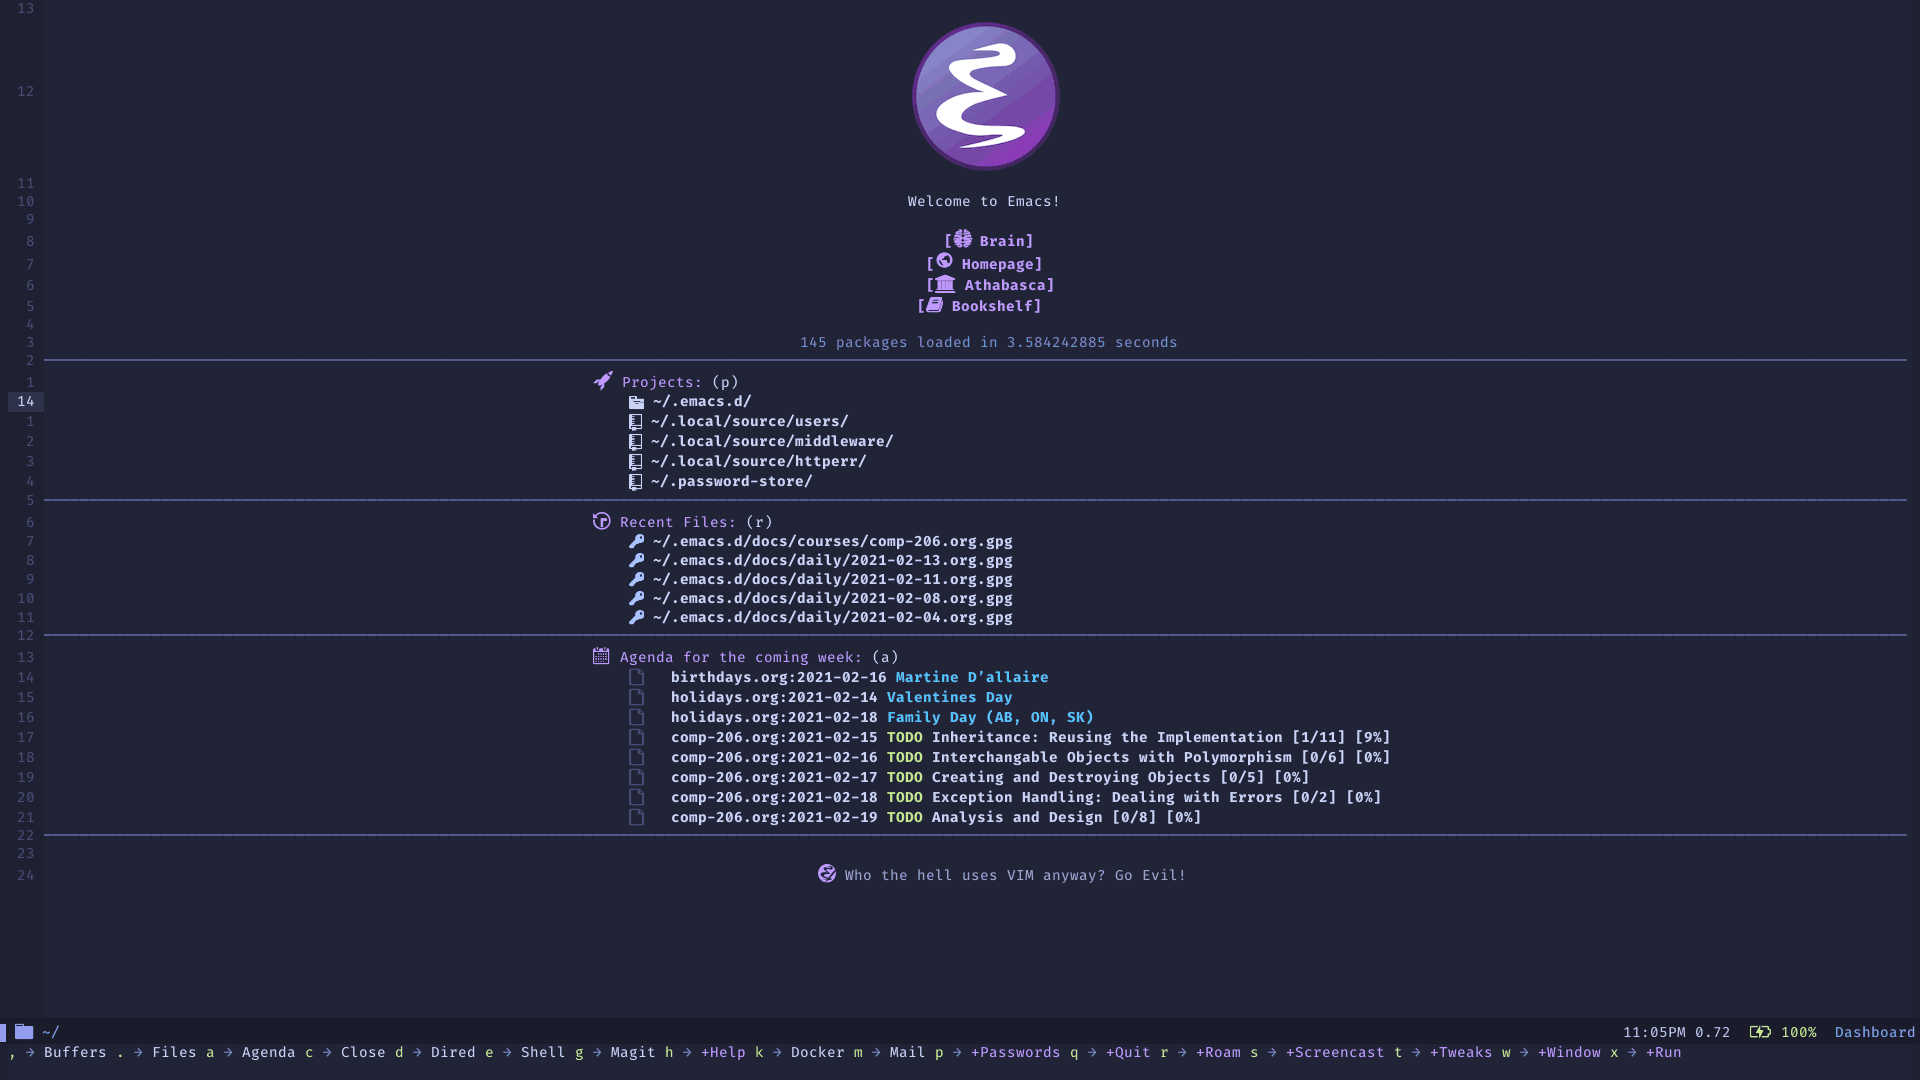Click the Agenda calendar icon
The height and width of the screenshot is (1080, 1920).
click(x=601, y=657)
